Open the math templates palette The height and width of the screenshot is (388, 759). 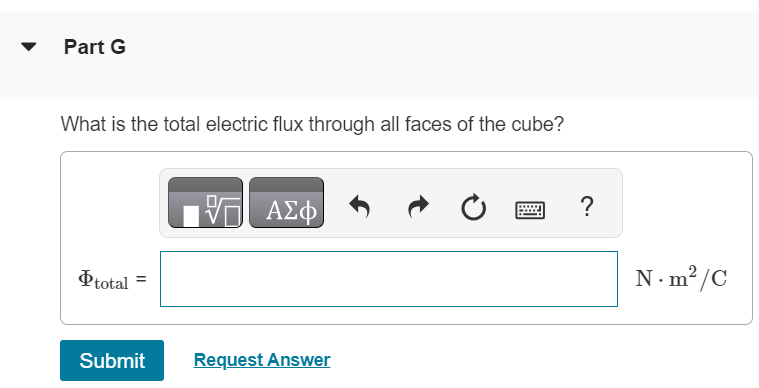pyautogui.click(x=205, y=203)
